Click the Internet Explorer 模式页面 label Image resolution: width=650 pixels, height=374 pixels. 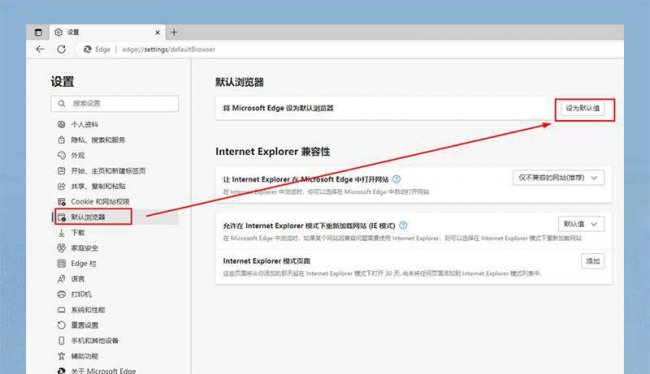coord(267,261)
